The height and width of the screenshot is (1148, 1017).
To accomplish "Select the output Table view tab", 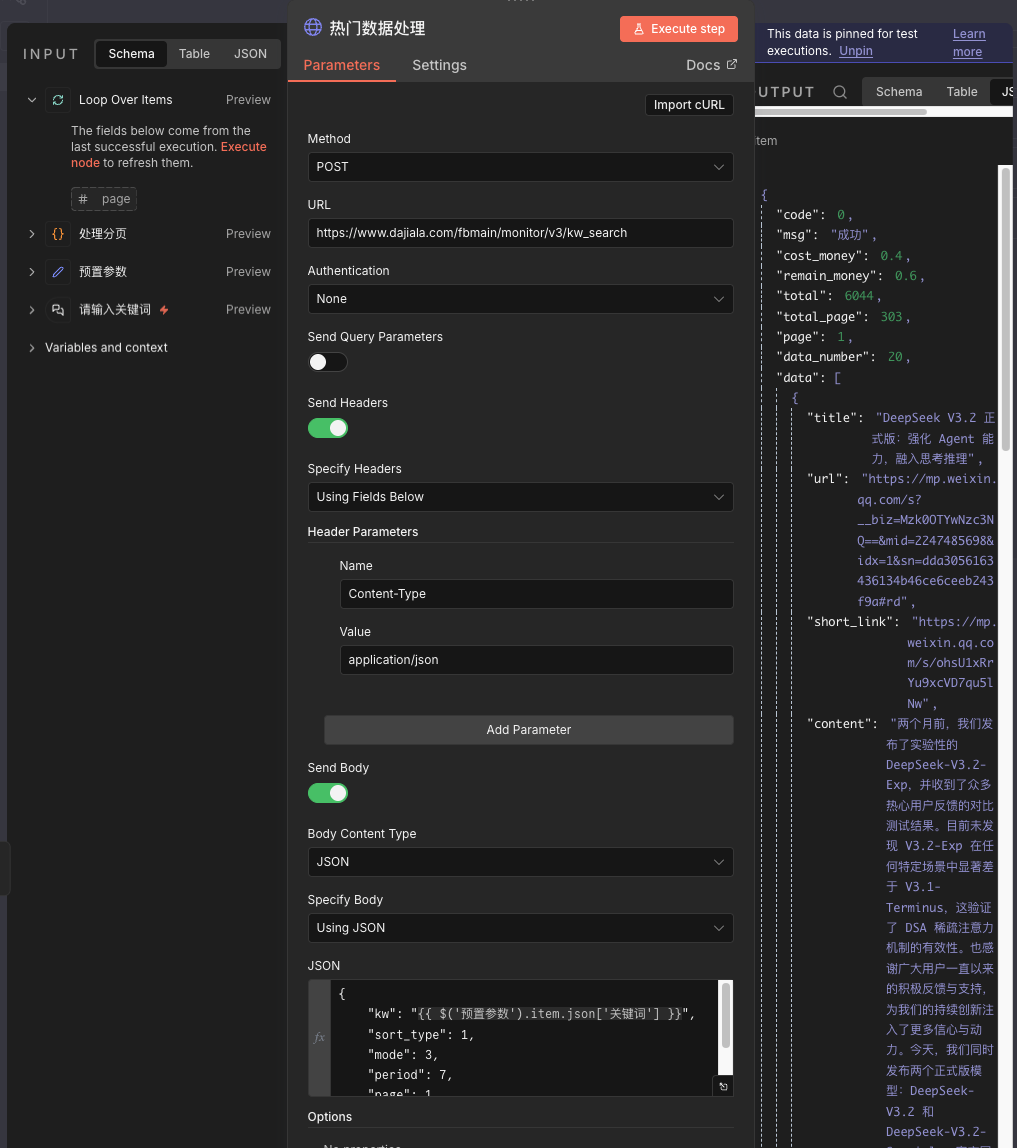I will click(x=961, y=92).
